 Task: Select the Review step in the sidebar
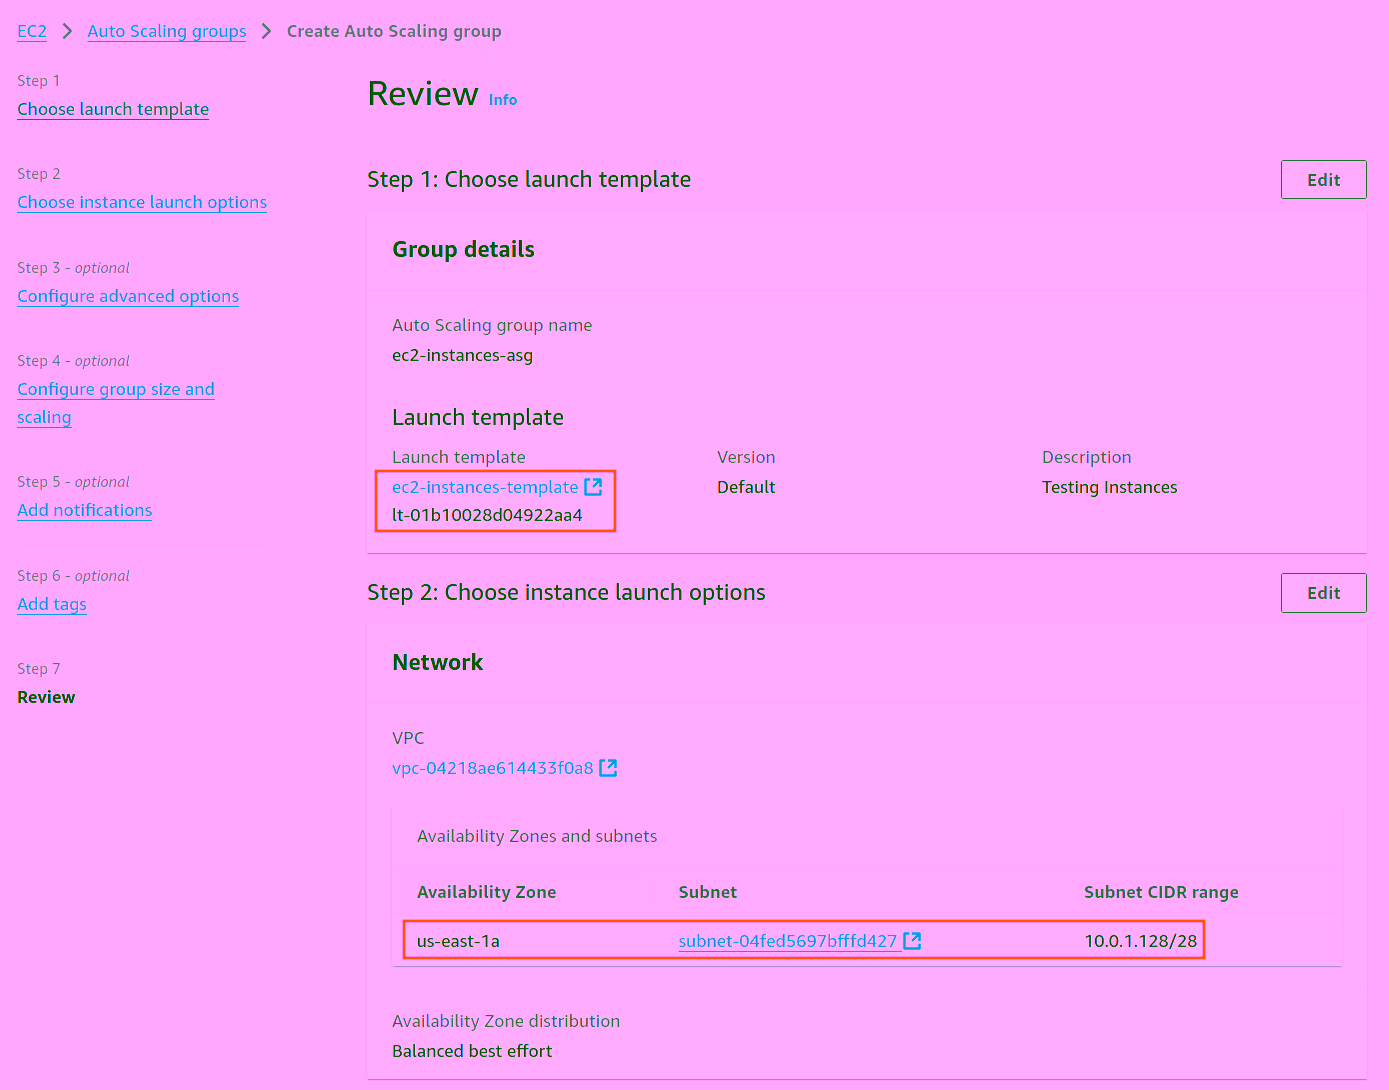click(46, 697)
